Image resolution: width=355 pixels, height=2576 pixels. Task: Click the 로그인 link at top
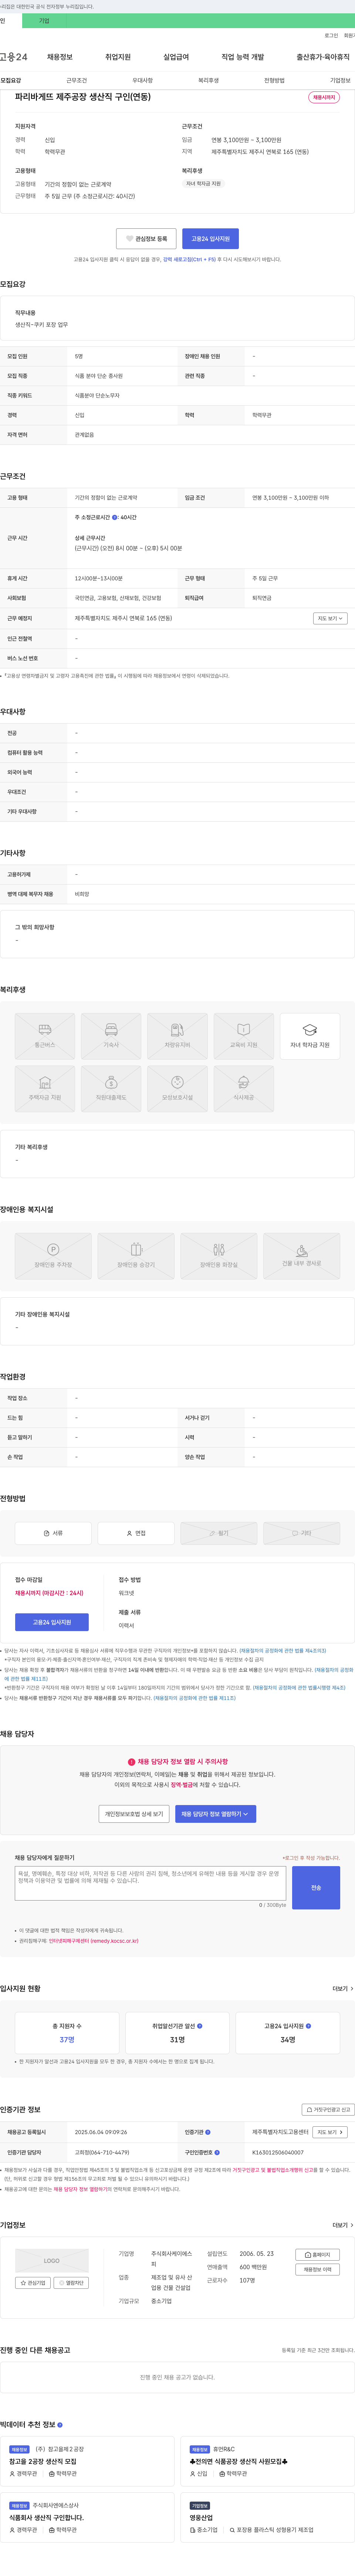point(331,35)
